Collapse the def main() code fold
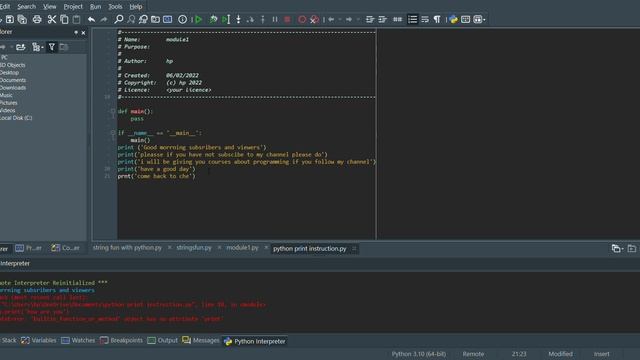This screenshot has width=640, height=360. tap(113, 111)
